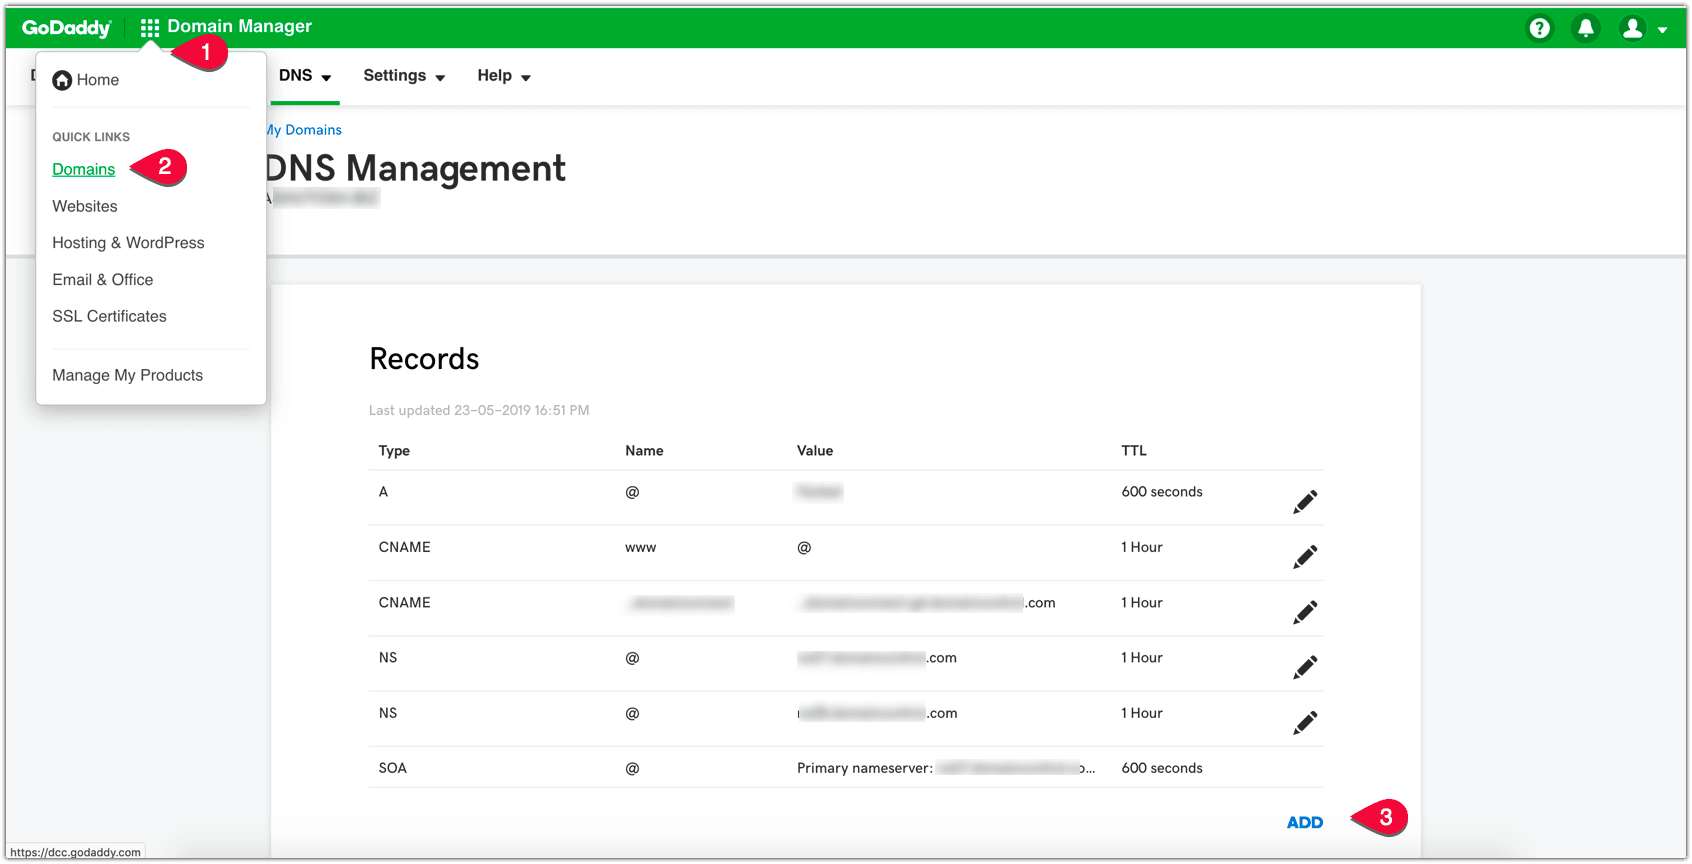Edit the CNAME www record

point(1305,557)
